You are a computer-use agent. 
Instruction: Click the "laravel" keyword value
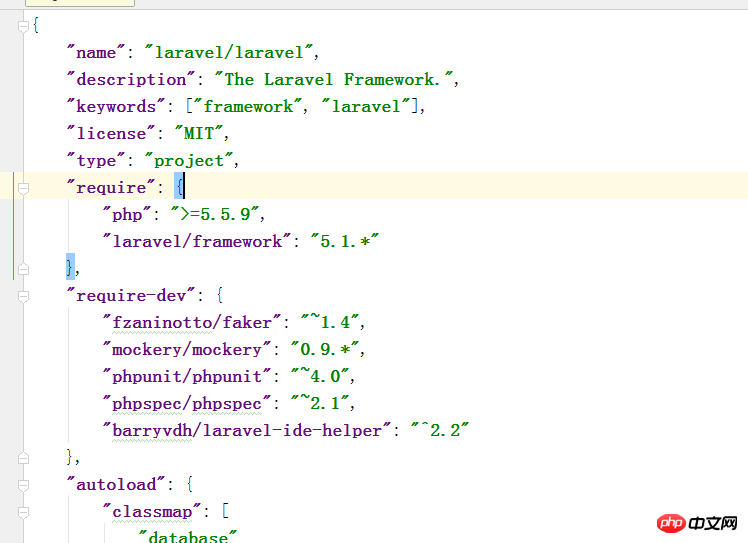coord(366,106)
